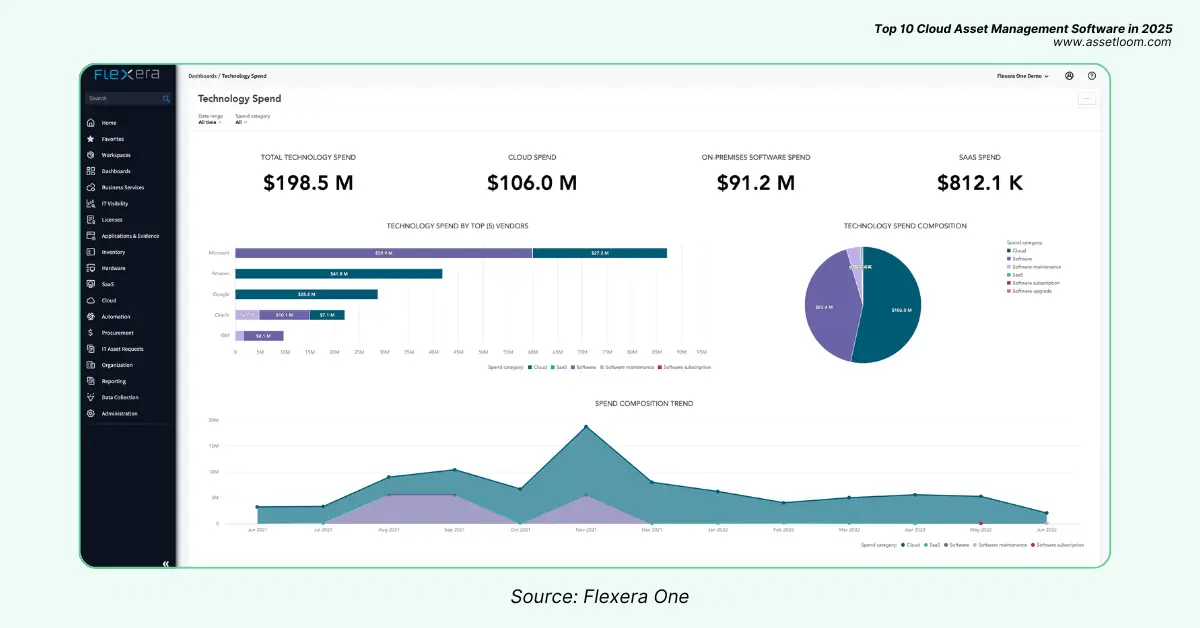Viewport: 1200px width, 628px height.
Task: Collapse the sidebar with double chevron
Action: [x=165, y=563]
